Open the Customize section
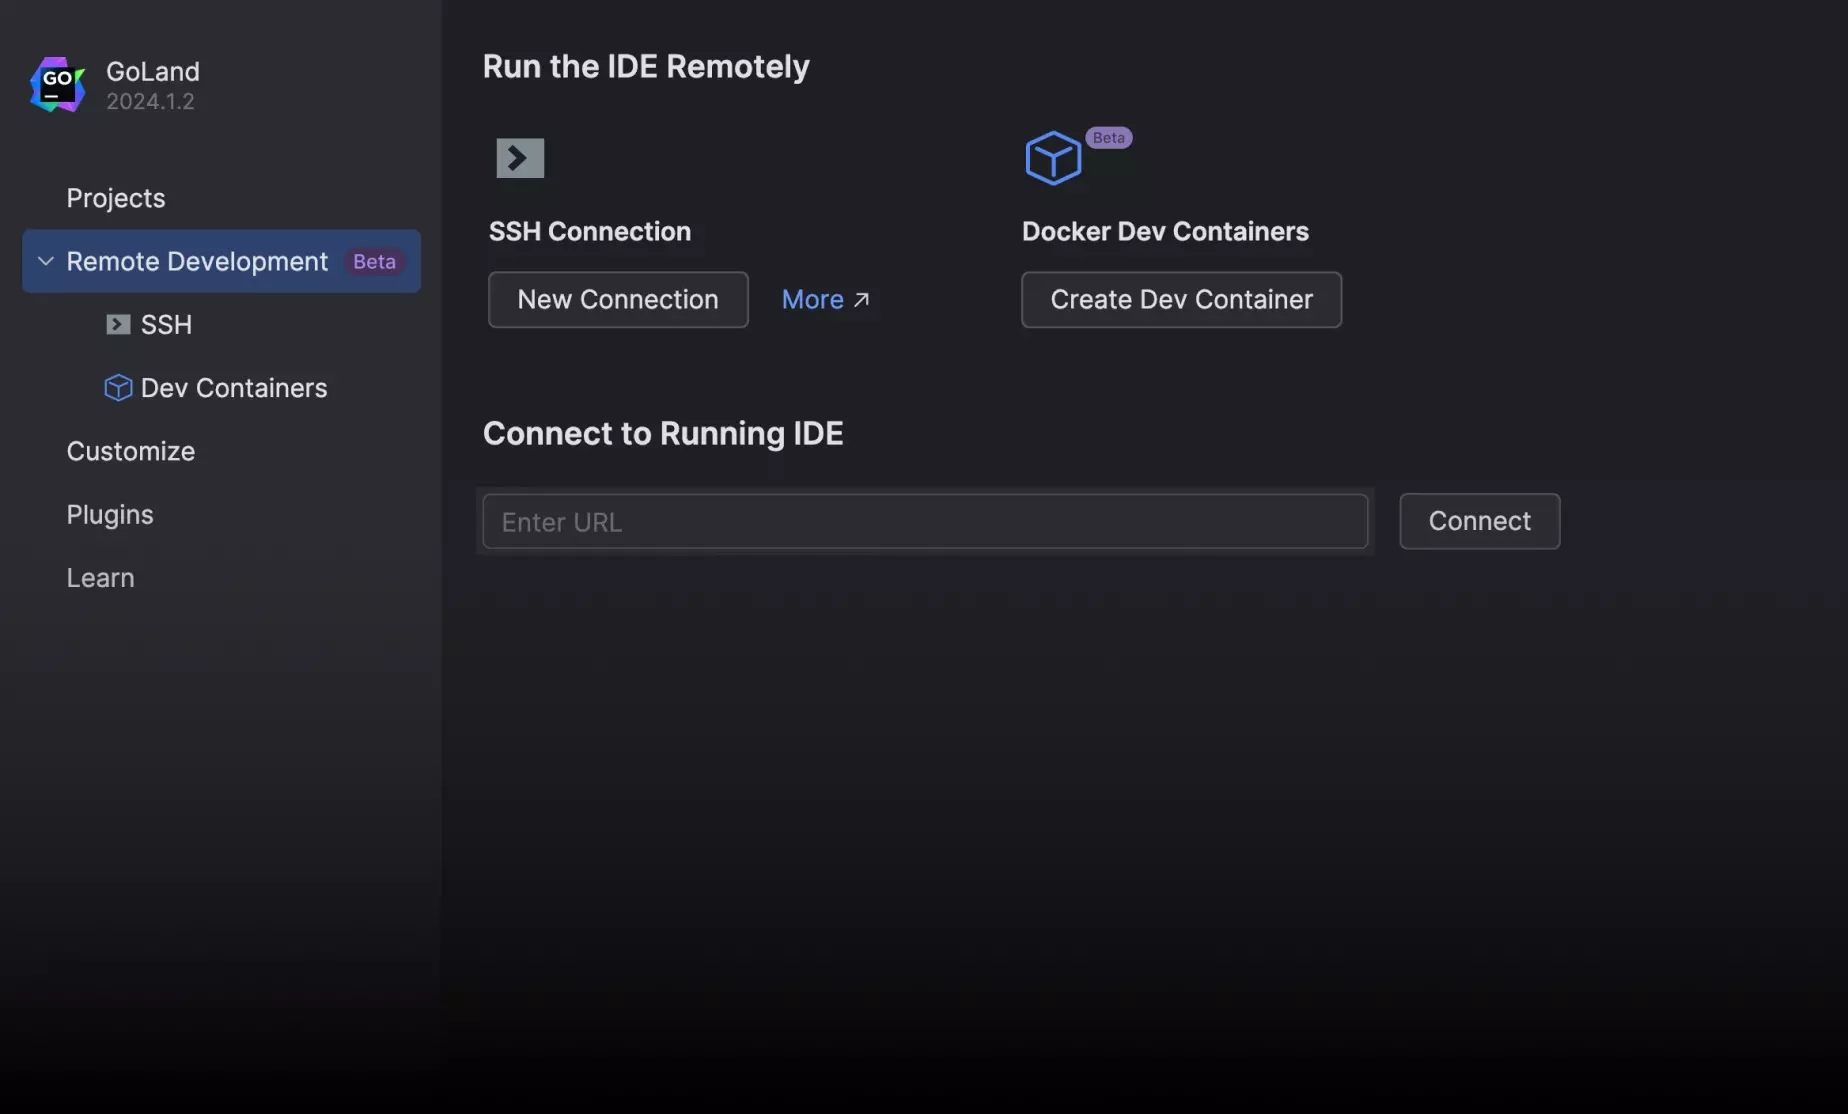 pos(131,451)
